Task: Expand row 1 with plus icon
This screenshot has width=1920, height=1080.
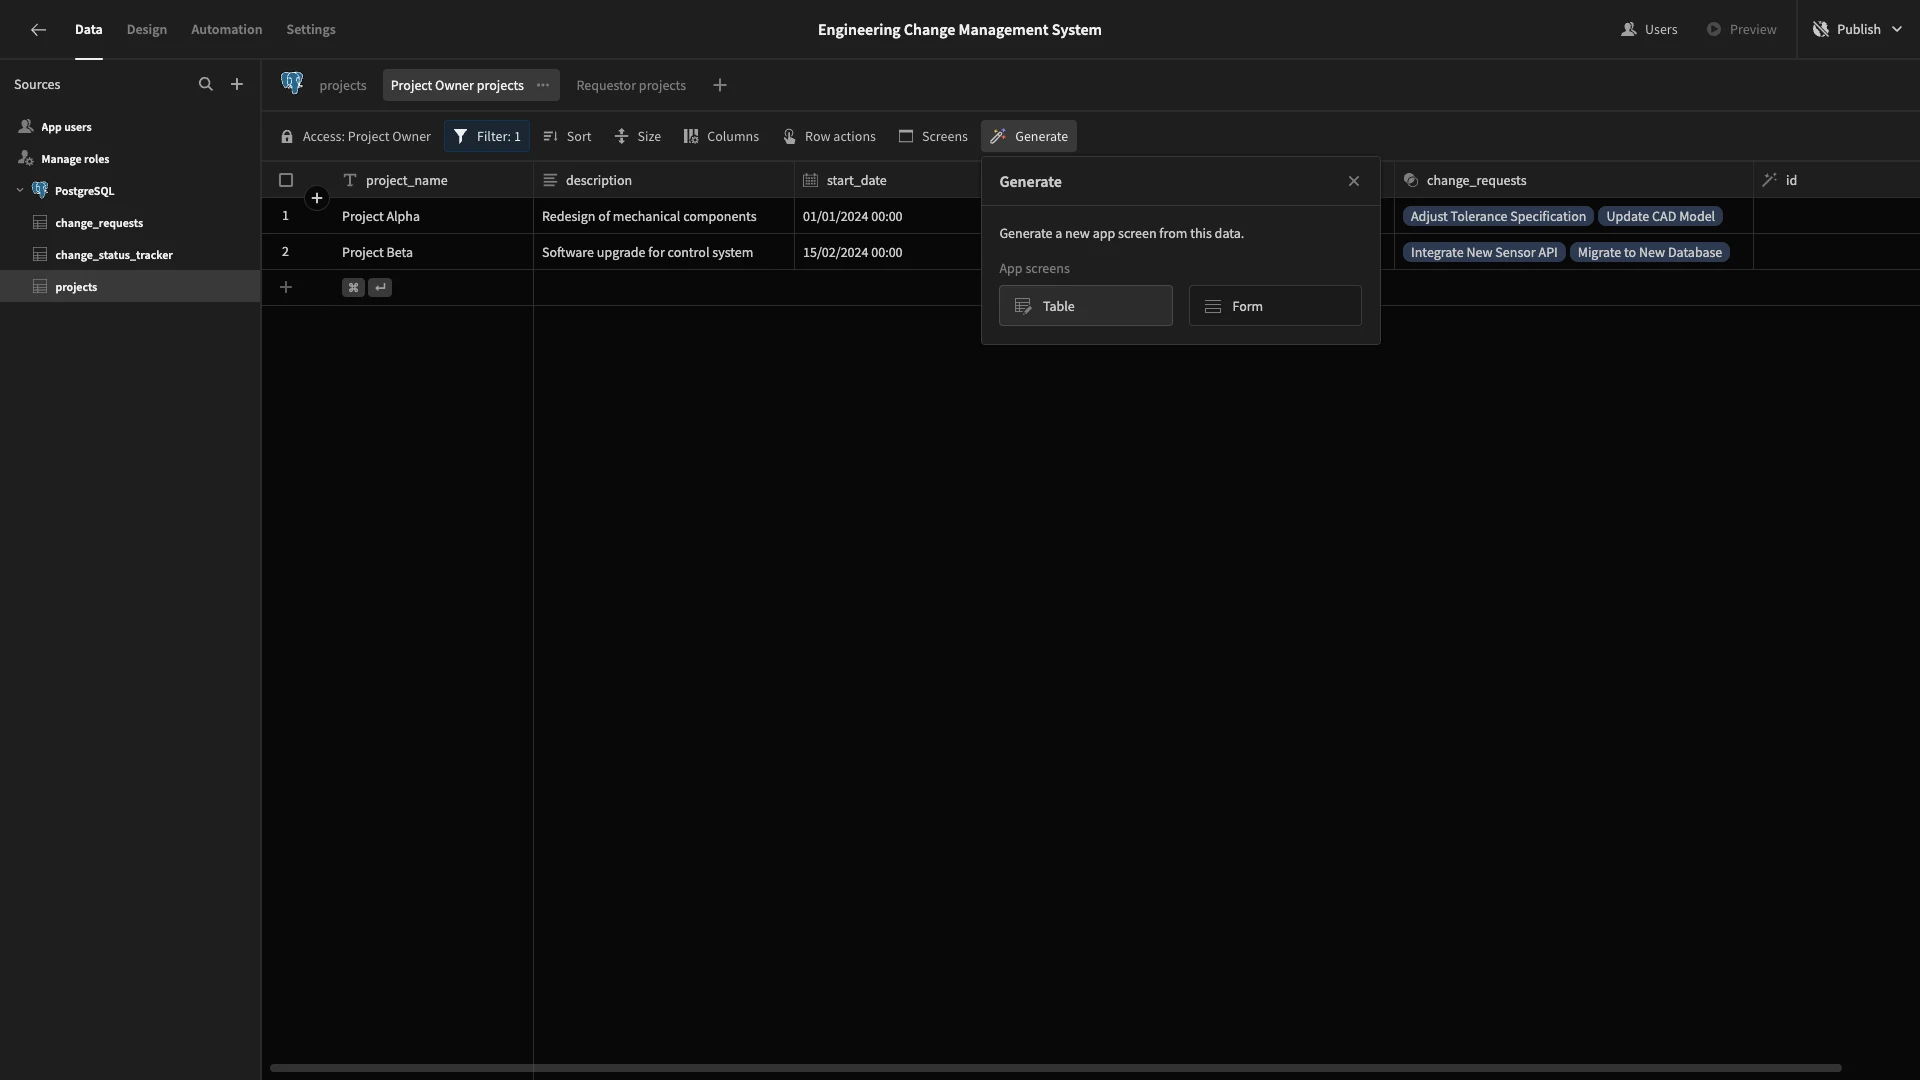Action: 317,199
